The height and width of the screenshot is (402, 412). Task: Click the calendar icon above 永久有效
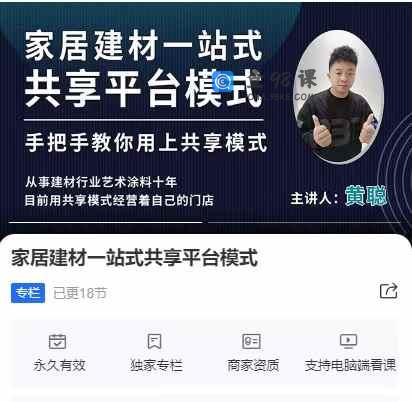(57, 341)
